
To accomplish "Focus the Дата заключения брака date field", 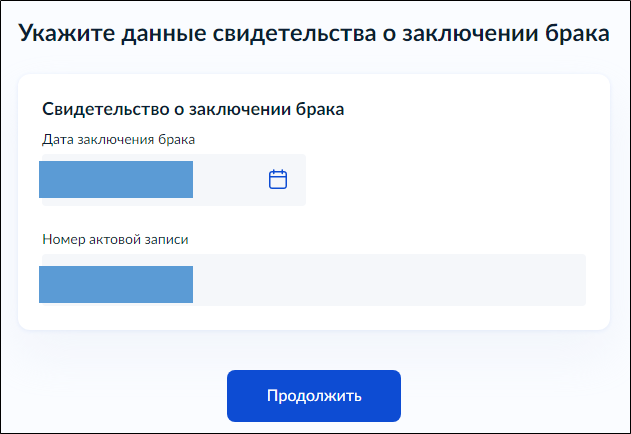I will tap(172, 180).
